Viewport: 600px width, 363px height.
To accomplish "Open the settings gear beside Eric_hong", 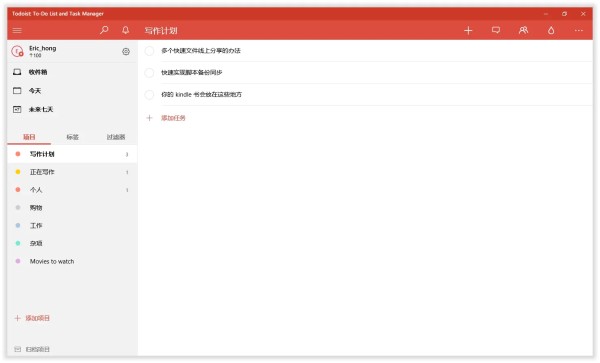I will tap(126, 51).
